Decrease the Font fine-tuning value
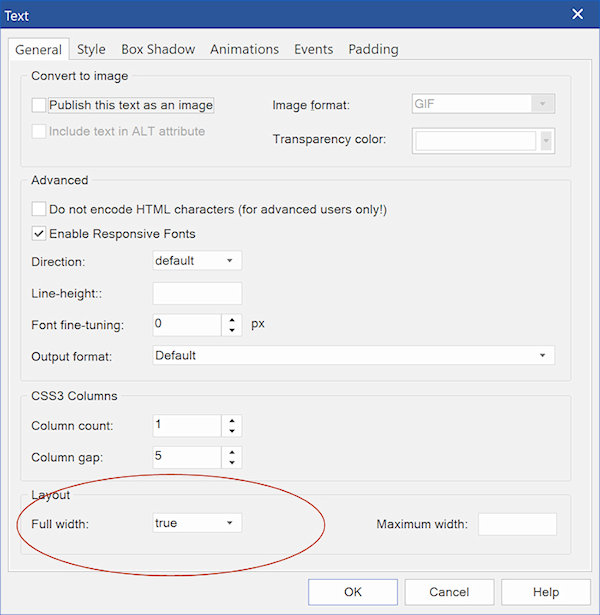 pyautogui.click(x=232, y=331)
